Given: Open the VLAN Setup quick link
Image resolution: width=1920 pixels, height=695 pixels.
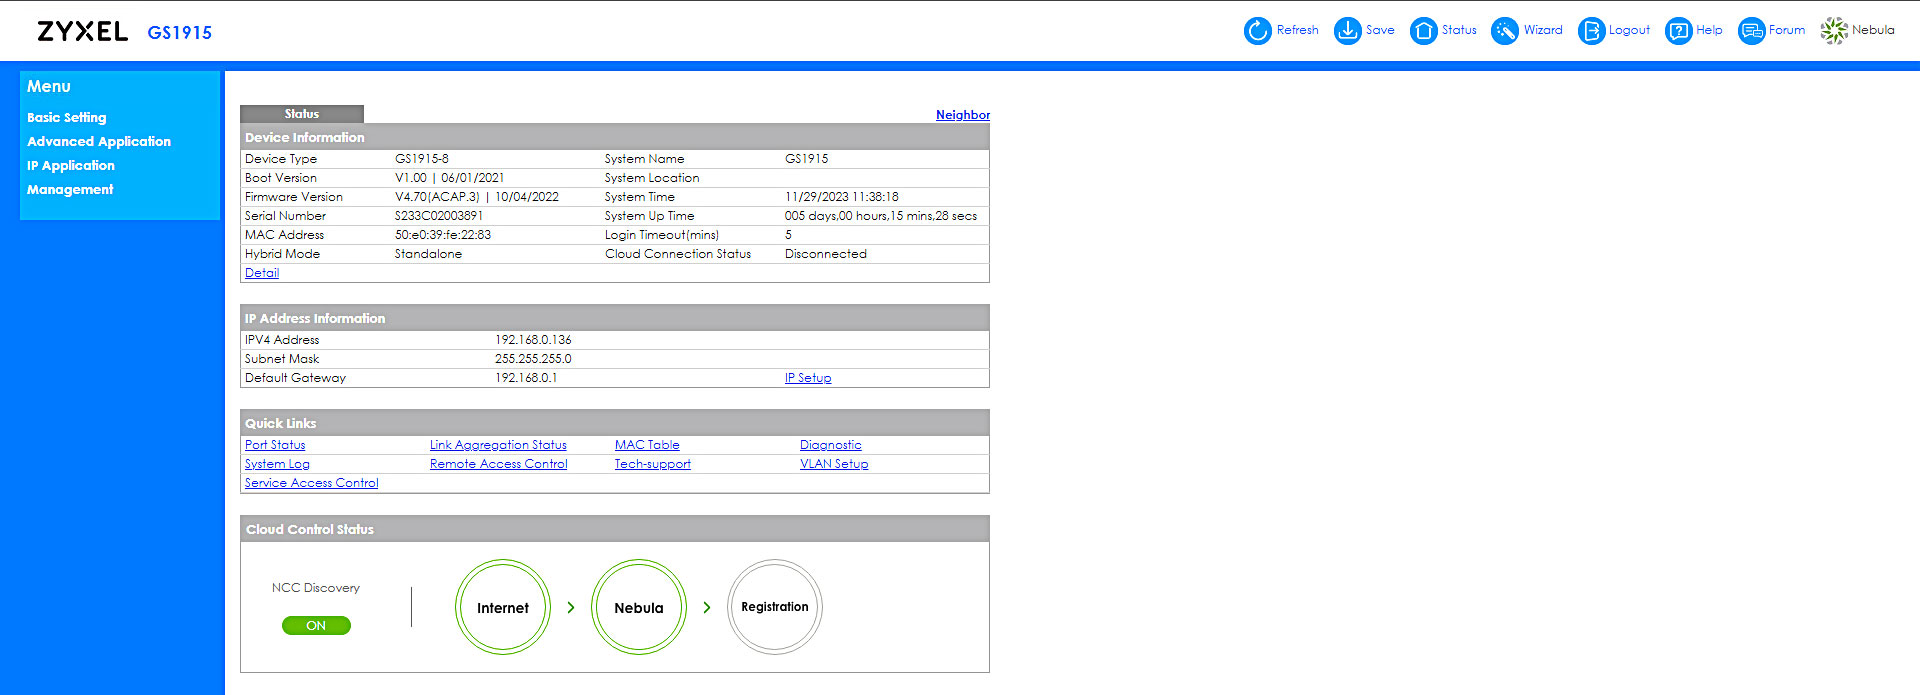Looking at the screenshot, I should tap(834, 464).
